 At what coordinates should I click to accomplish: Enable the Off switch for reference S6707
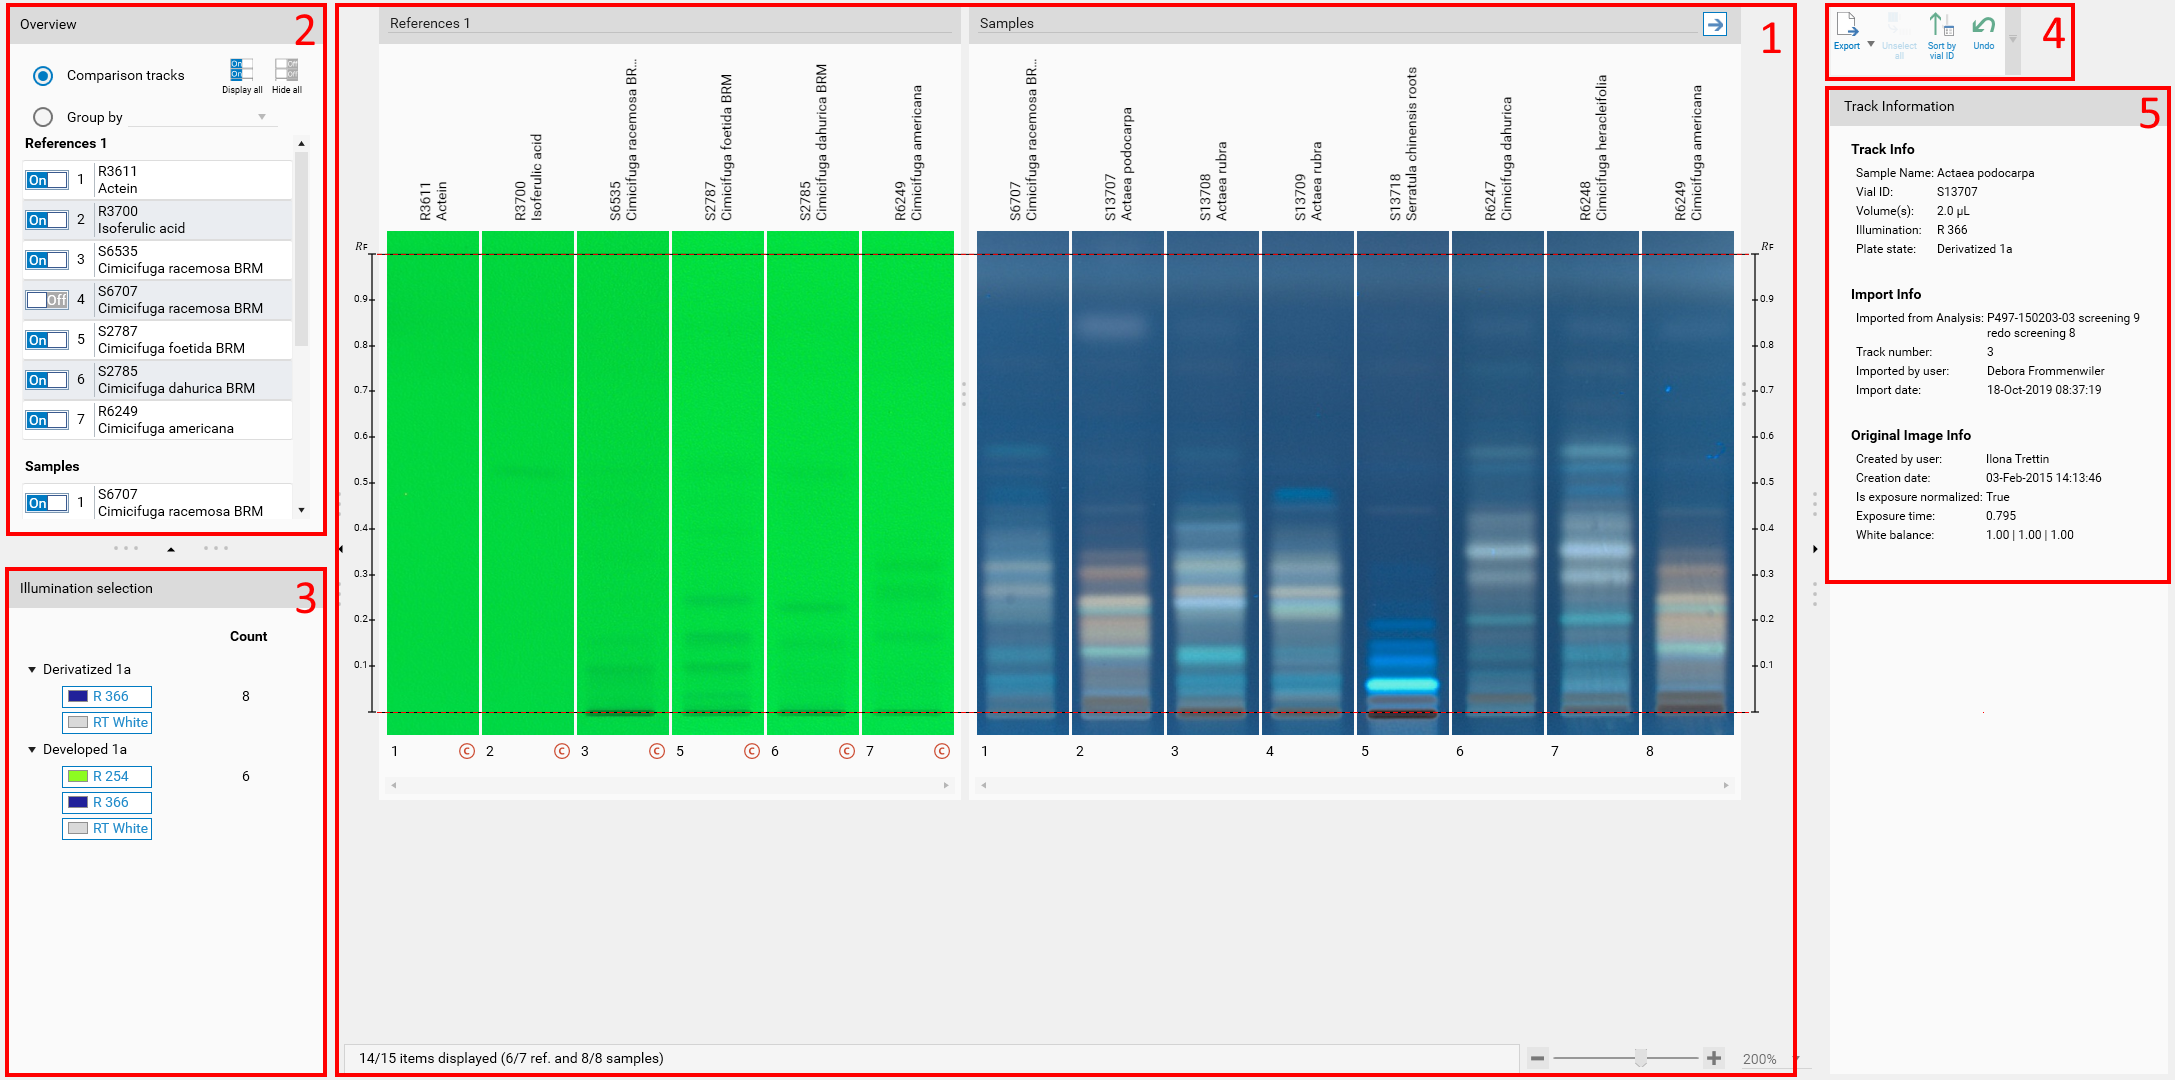47,300
